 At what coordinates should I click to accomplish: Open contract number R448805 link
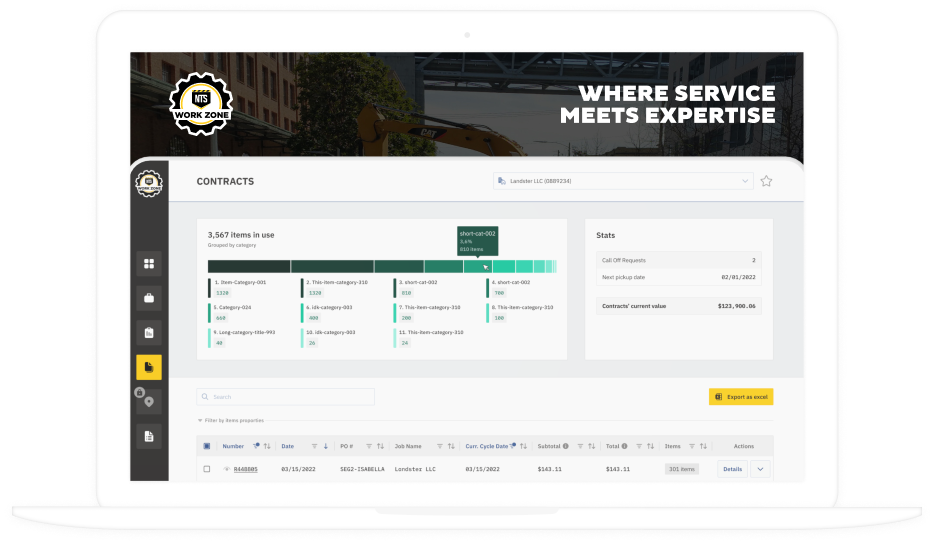[245, 469]
